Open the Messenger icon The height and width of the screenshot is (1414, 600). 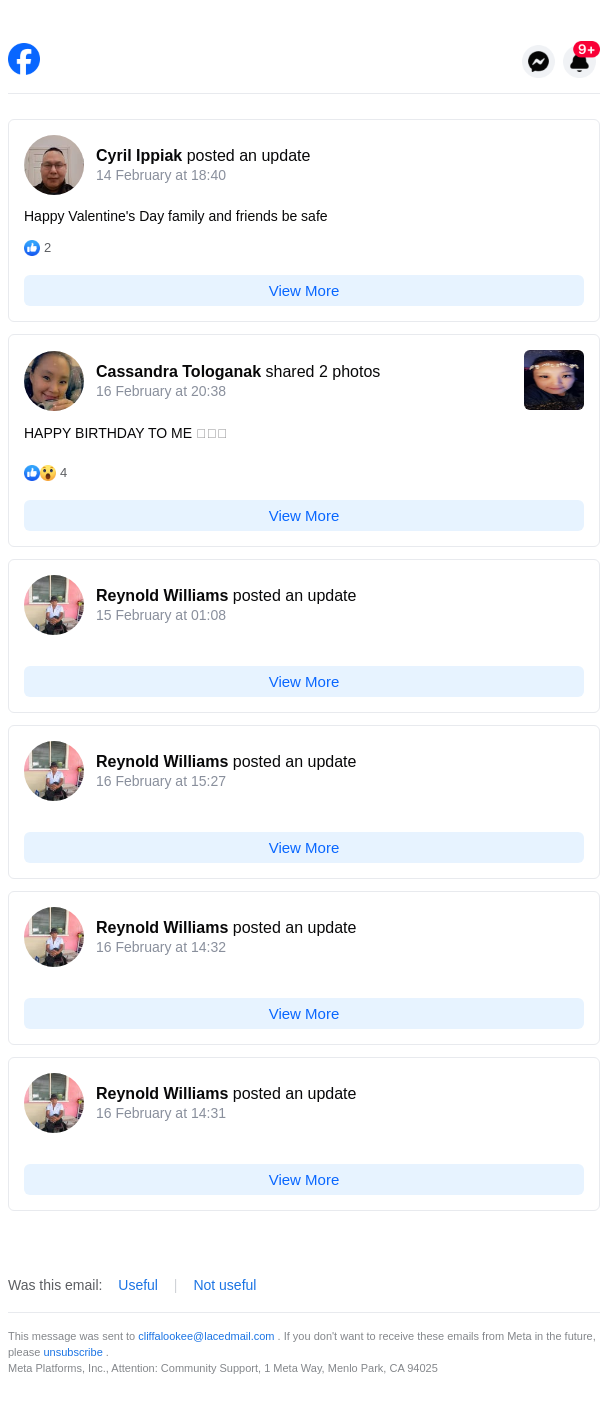click(x=538, y=62)
